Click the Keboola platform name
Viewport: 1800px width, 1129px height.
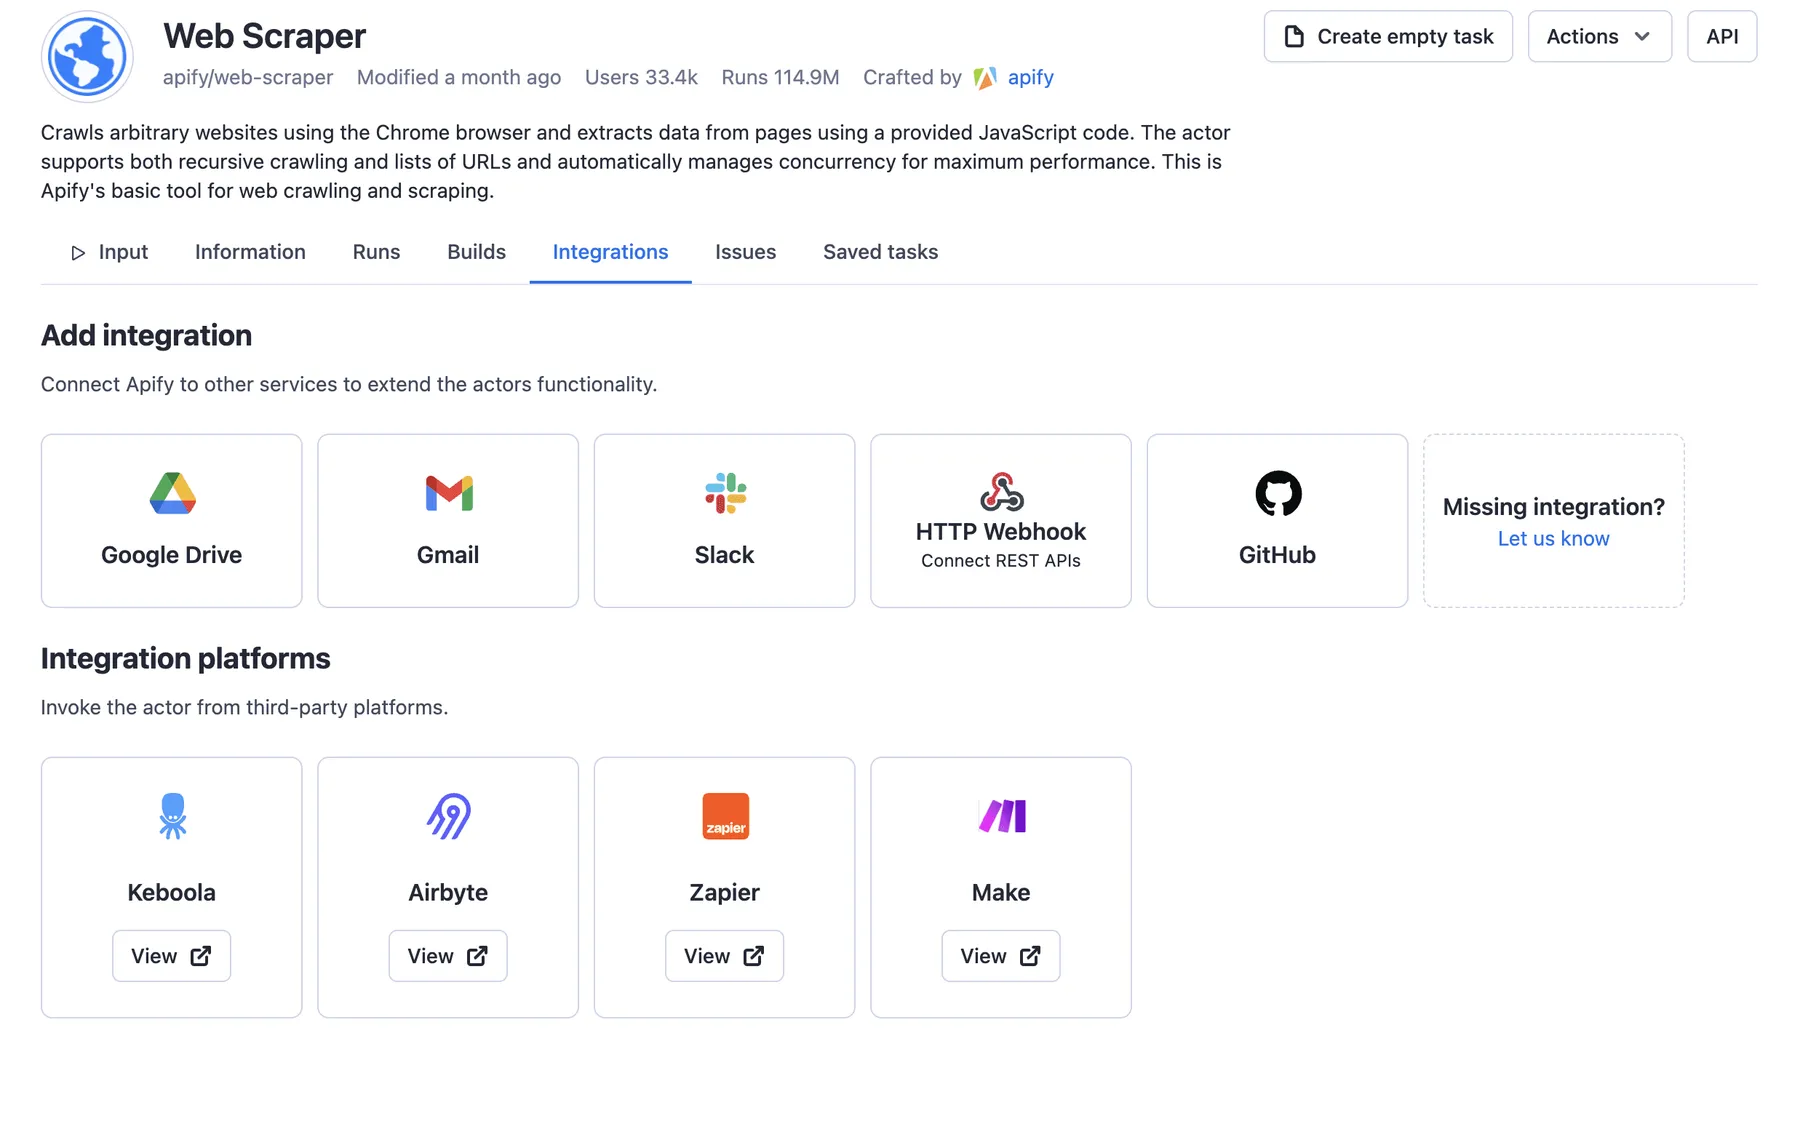point(171,892)
